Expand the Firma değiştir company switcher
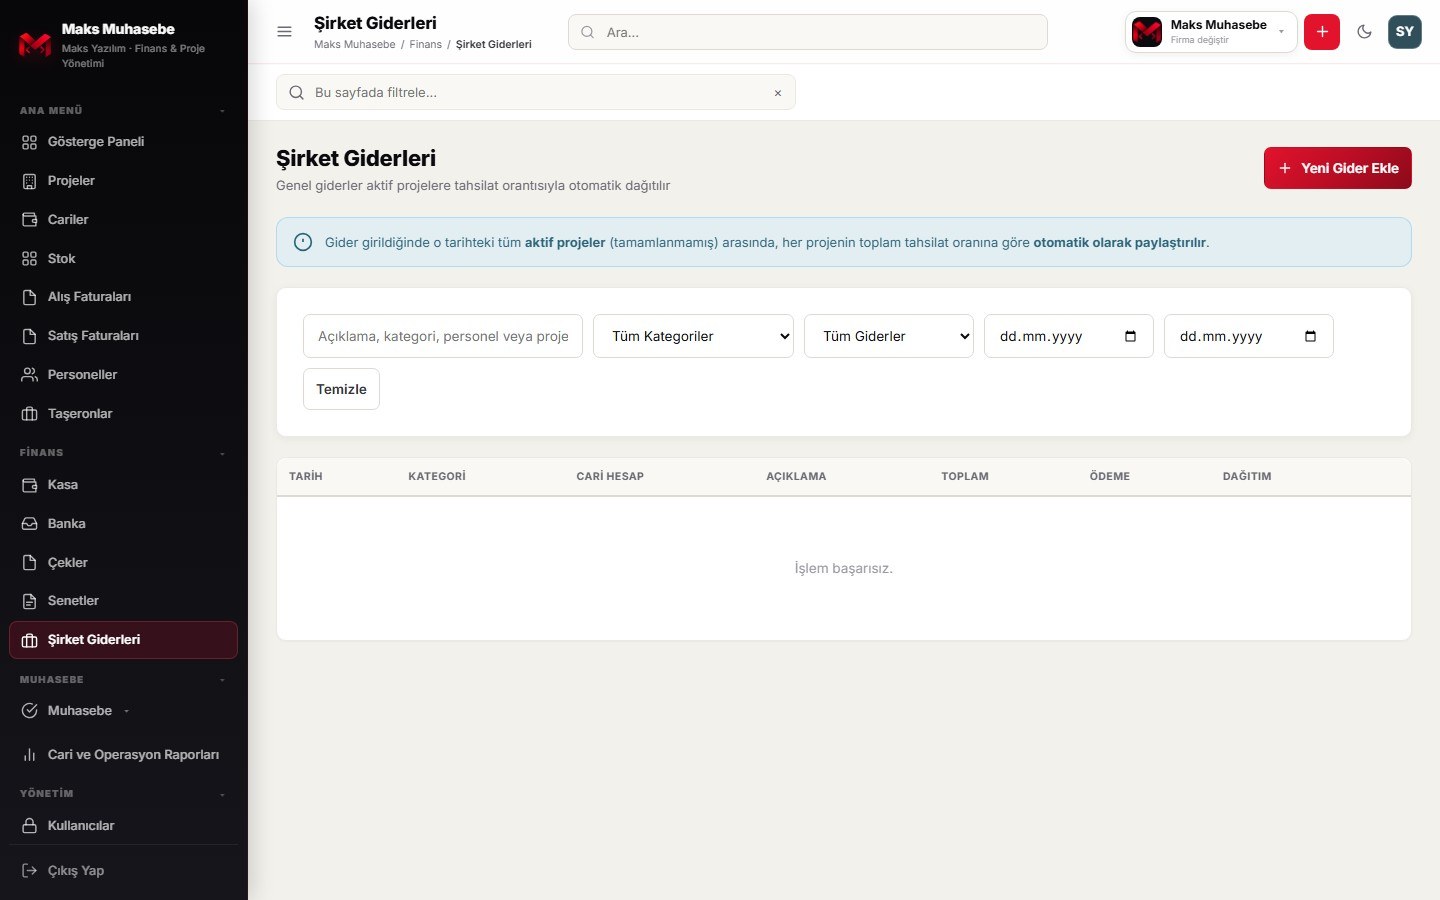1440x900 pixels. pos(1211,32)
